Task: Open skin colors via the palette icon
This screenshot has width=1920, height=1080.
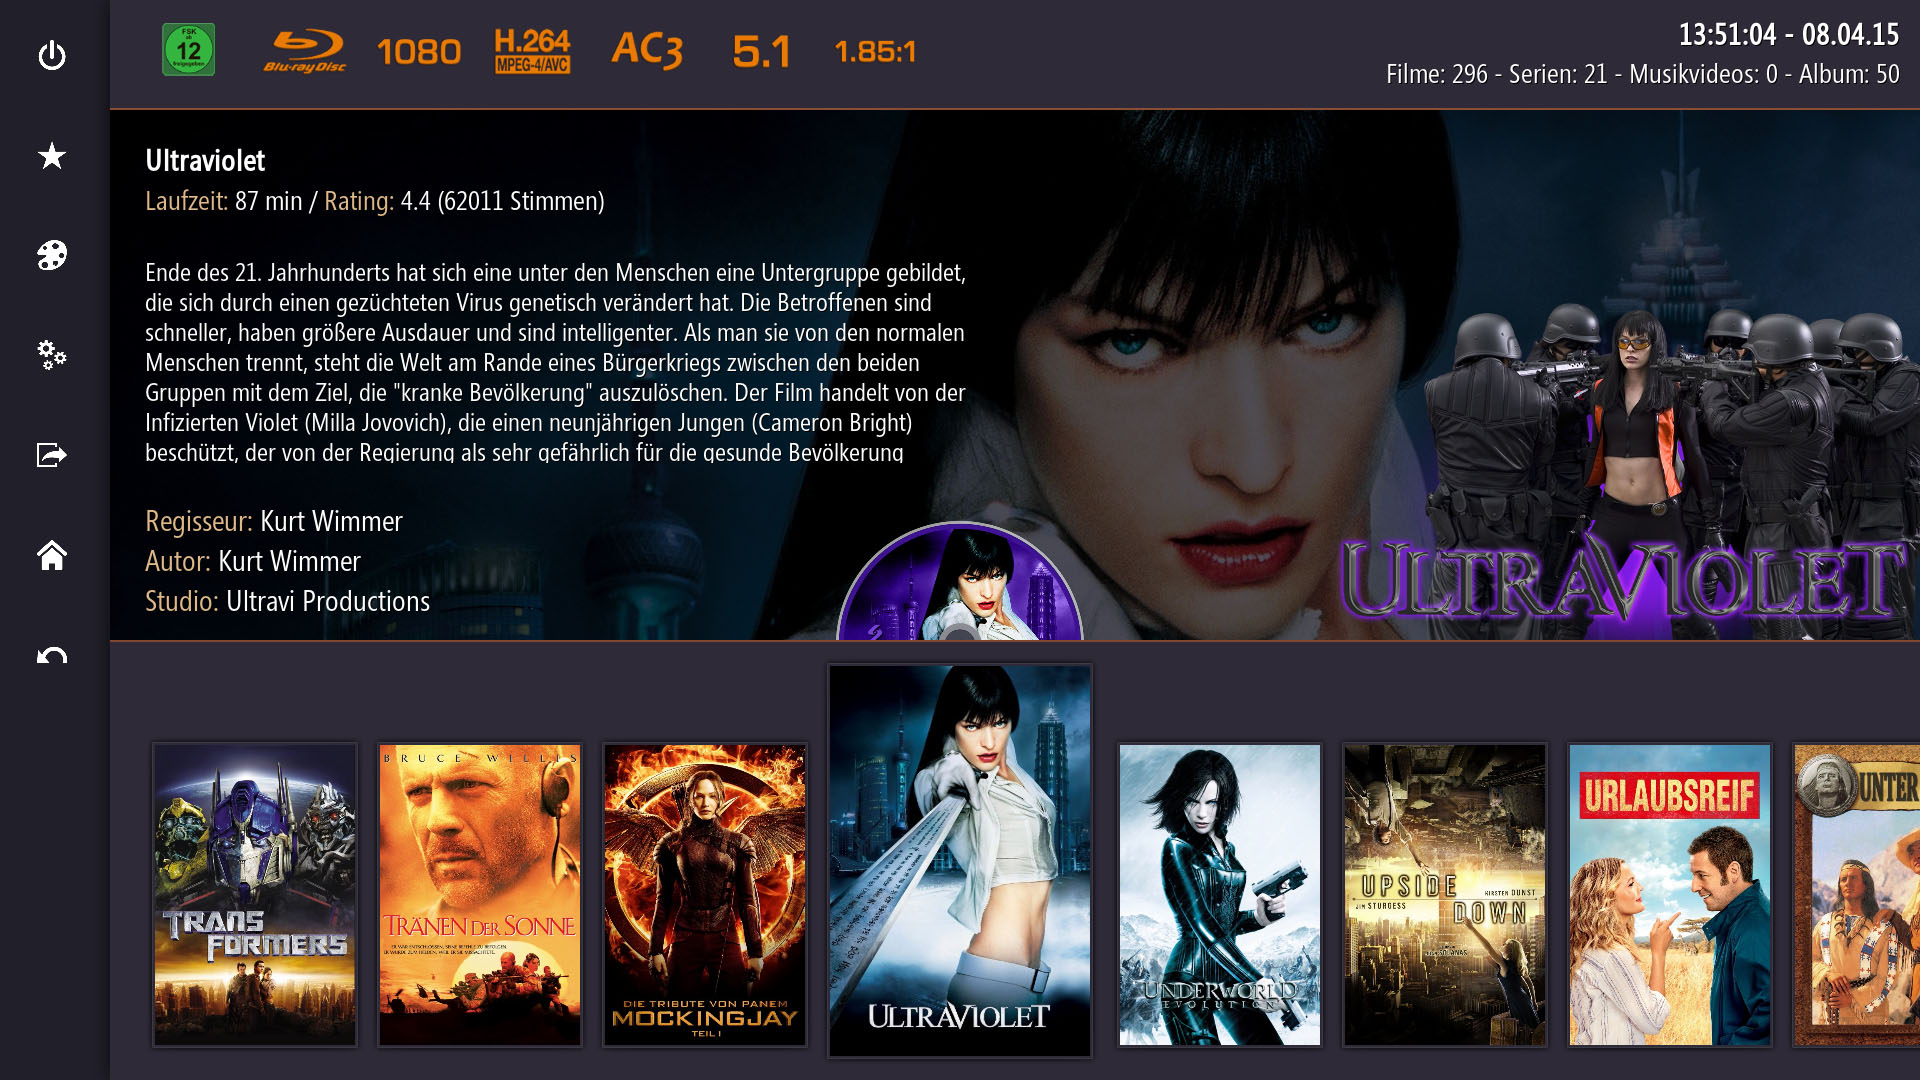Action: tap(52, 255)
